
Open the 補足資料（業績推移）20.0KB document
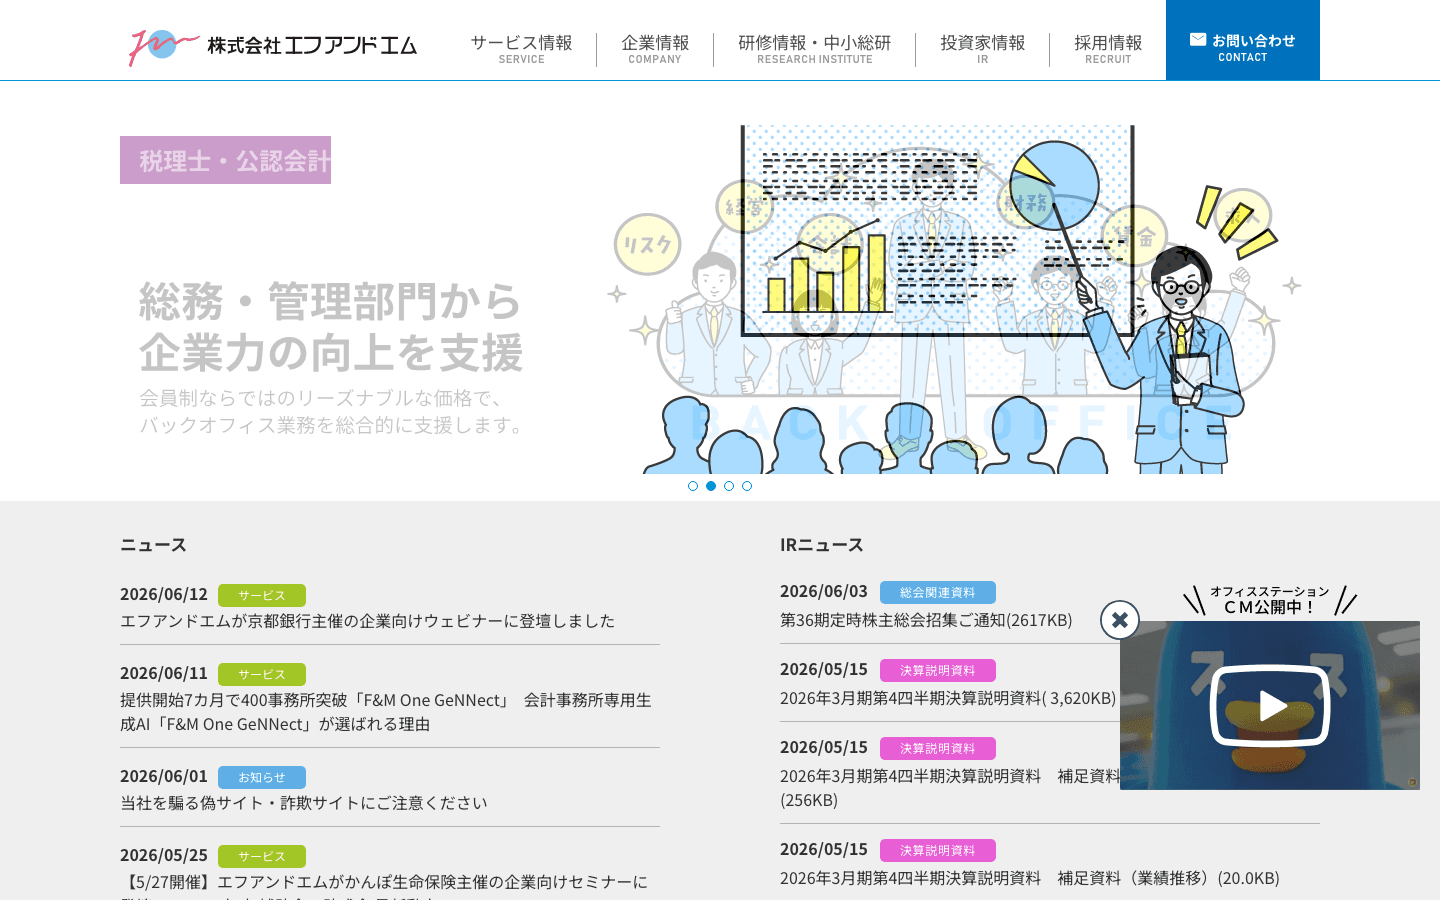(1030, 878)
